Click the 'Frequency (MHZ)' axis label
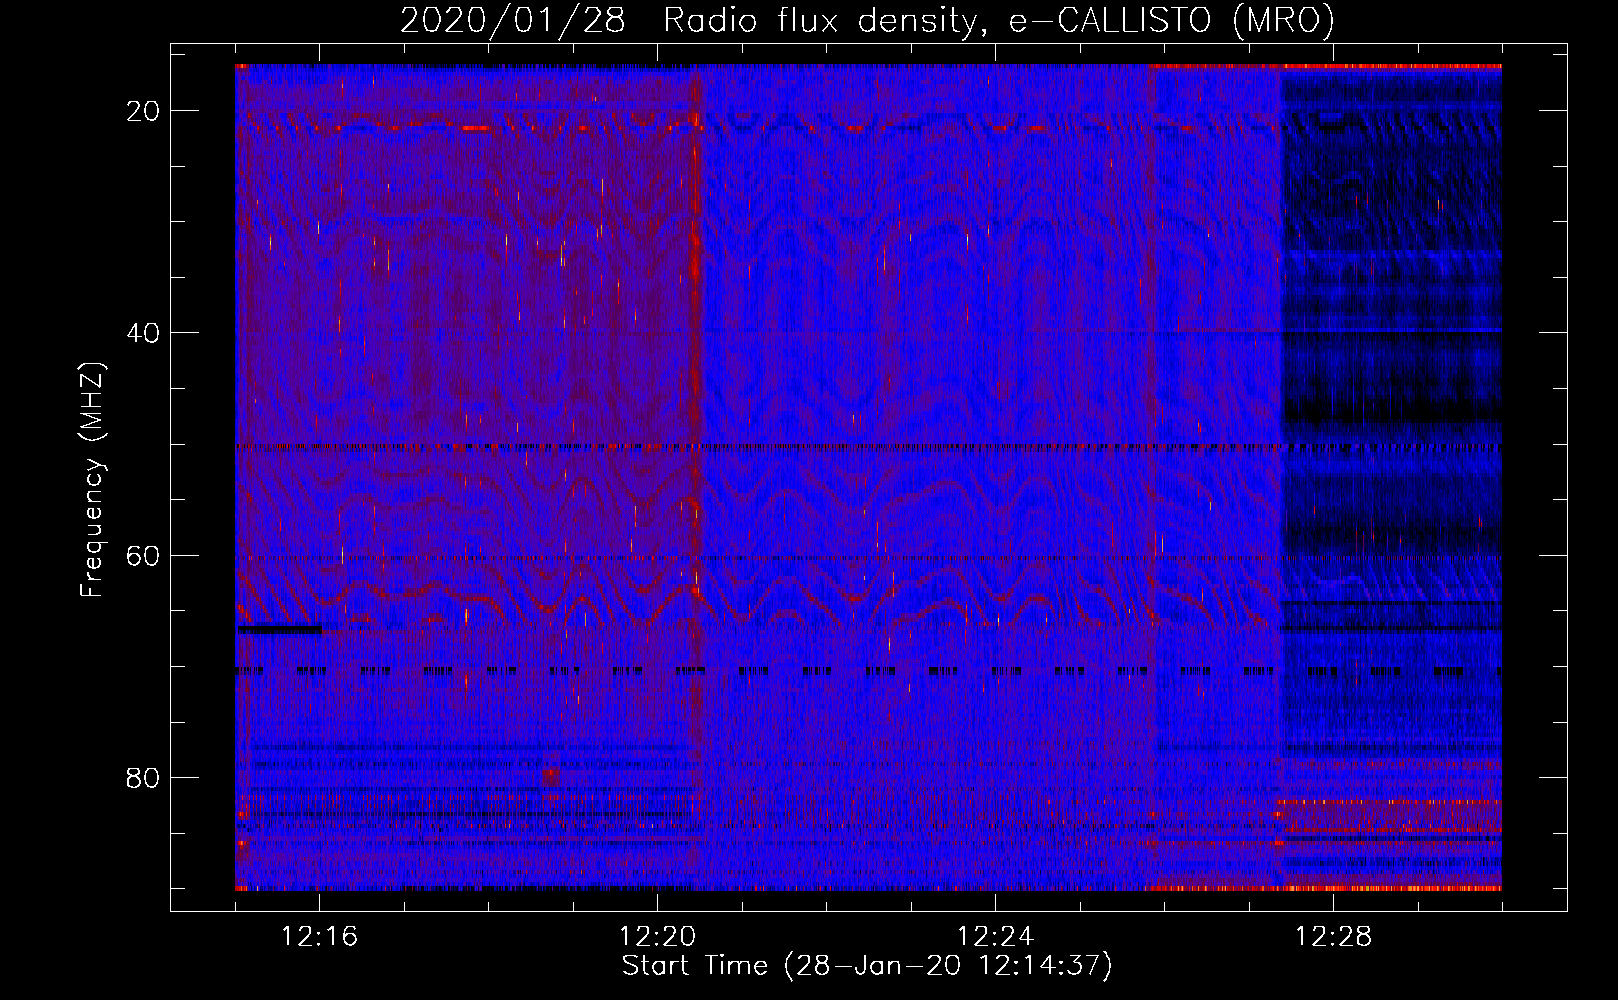 (x=92, y=480)
